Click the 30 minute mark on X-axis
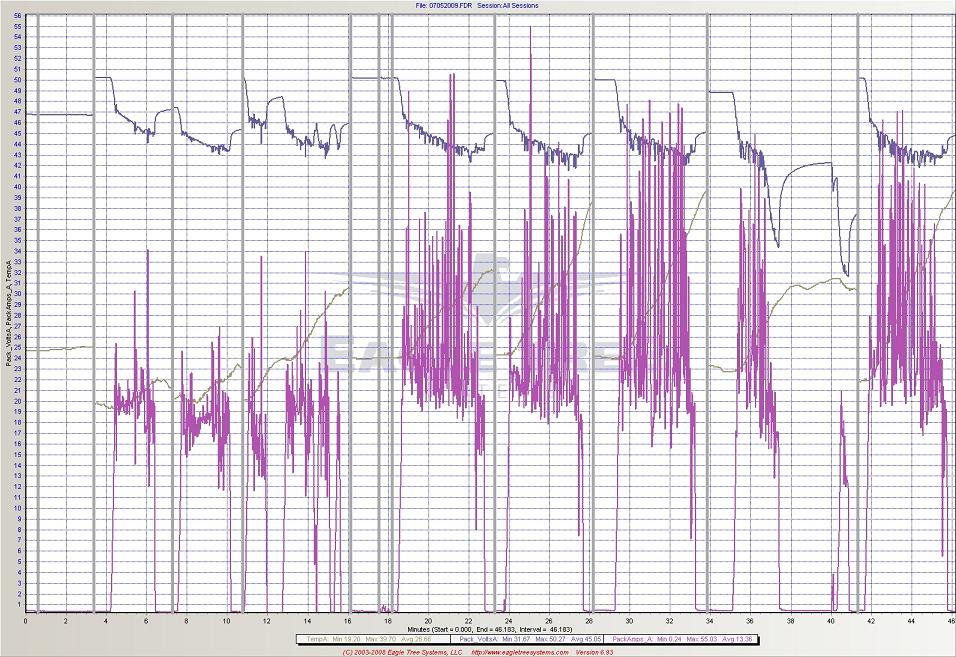Screen dimensions: 956x657 [x=630, y=621]
